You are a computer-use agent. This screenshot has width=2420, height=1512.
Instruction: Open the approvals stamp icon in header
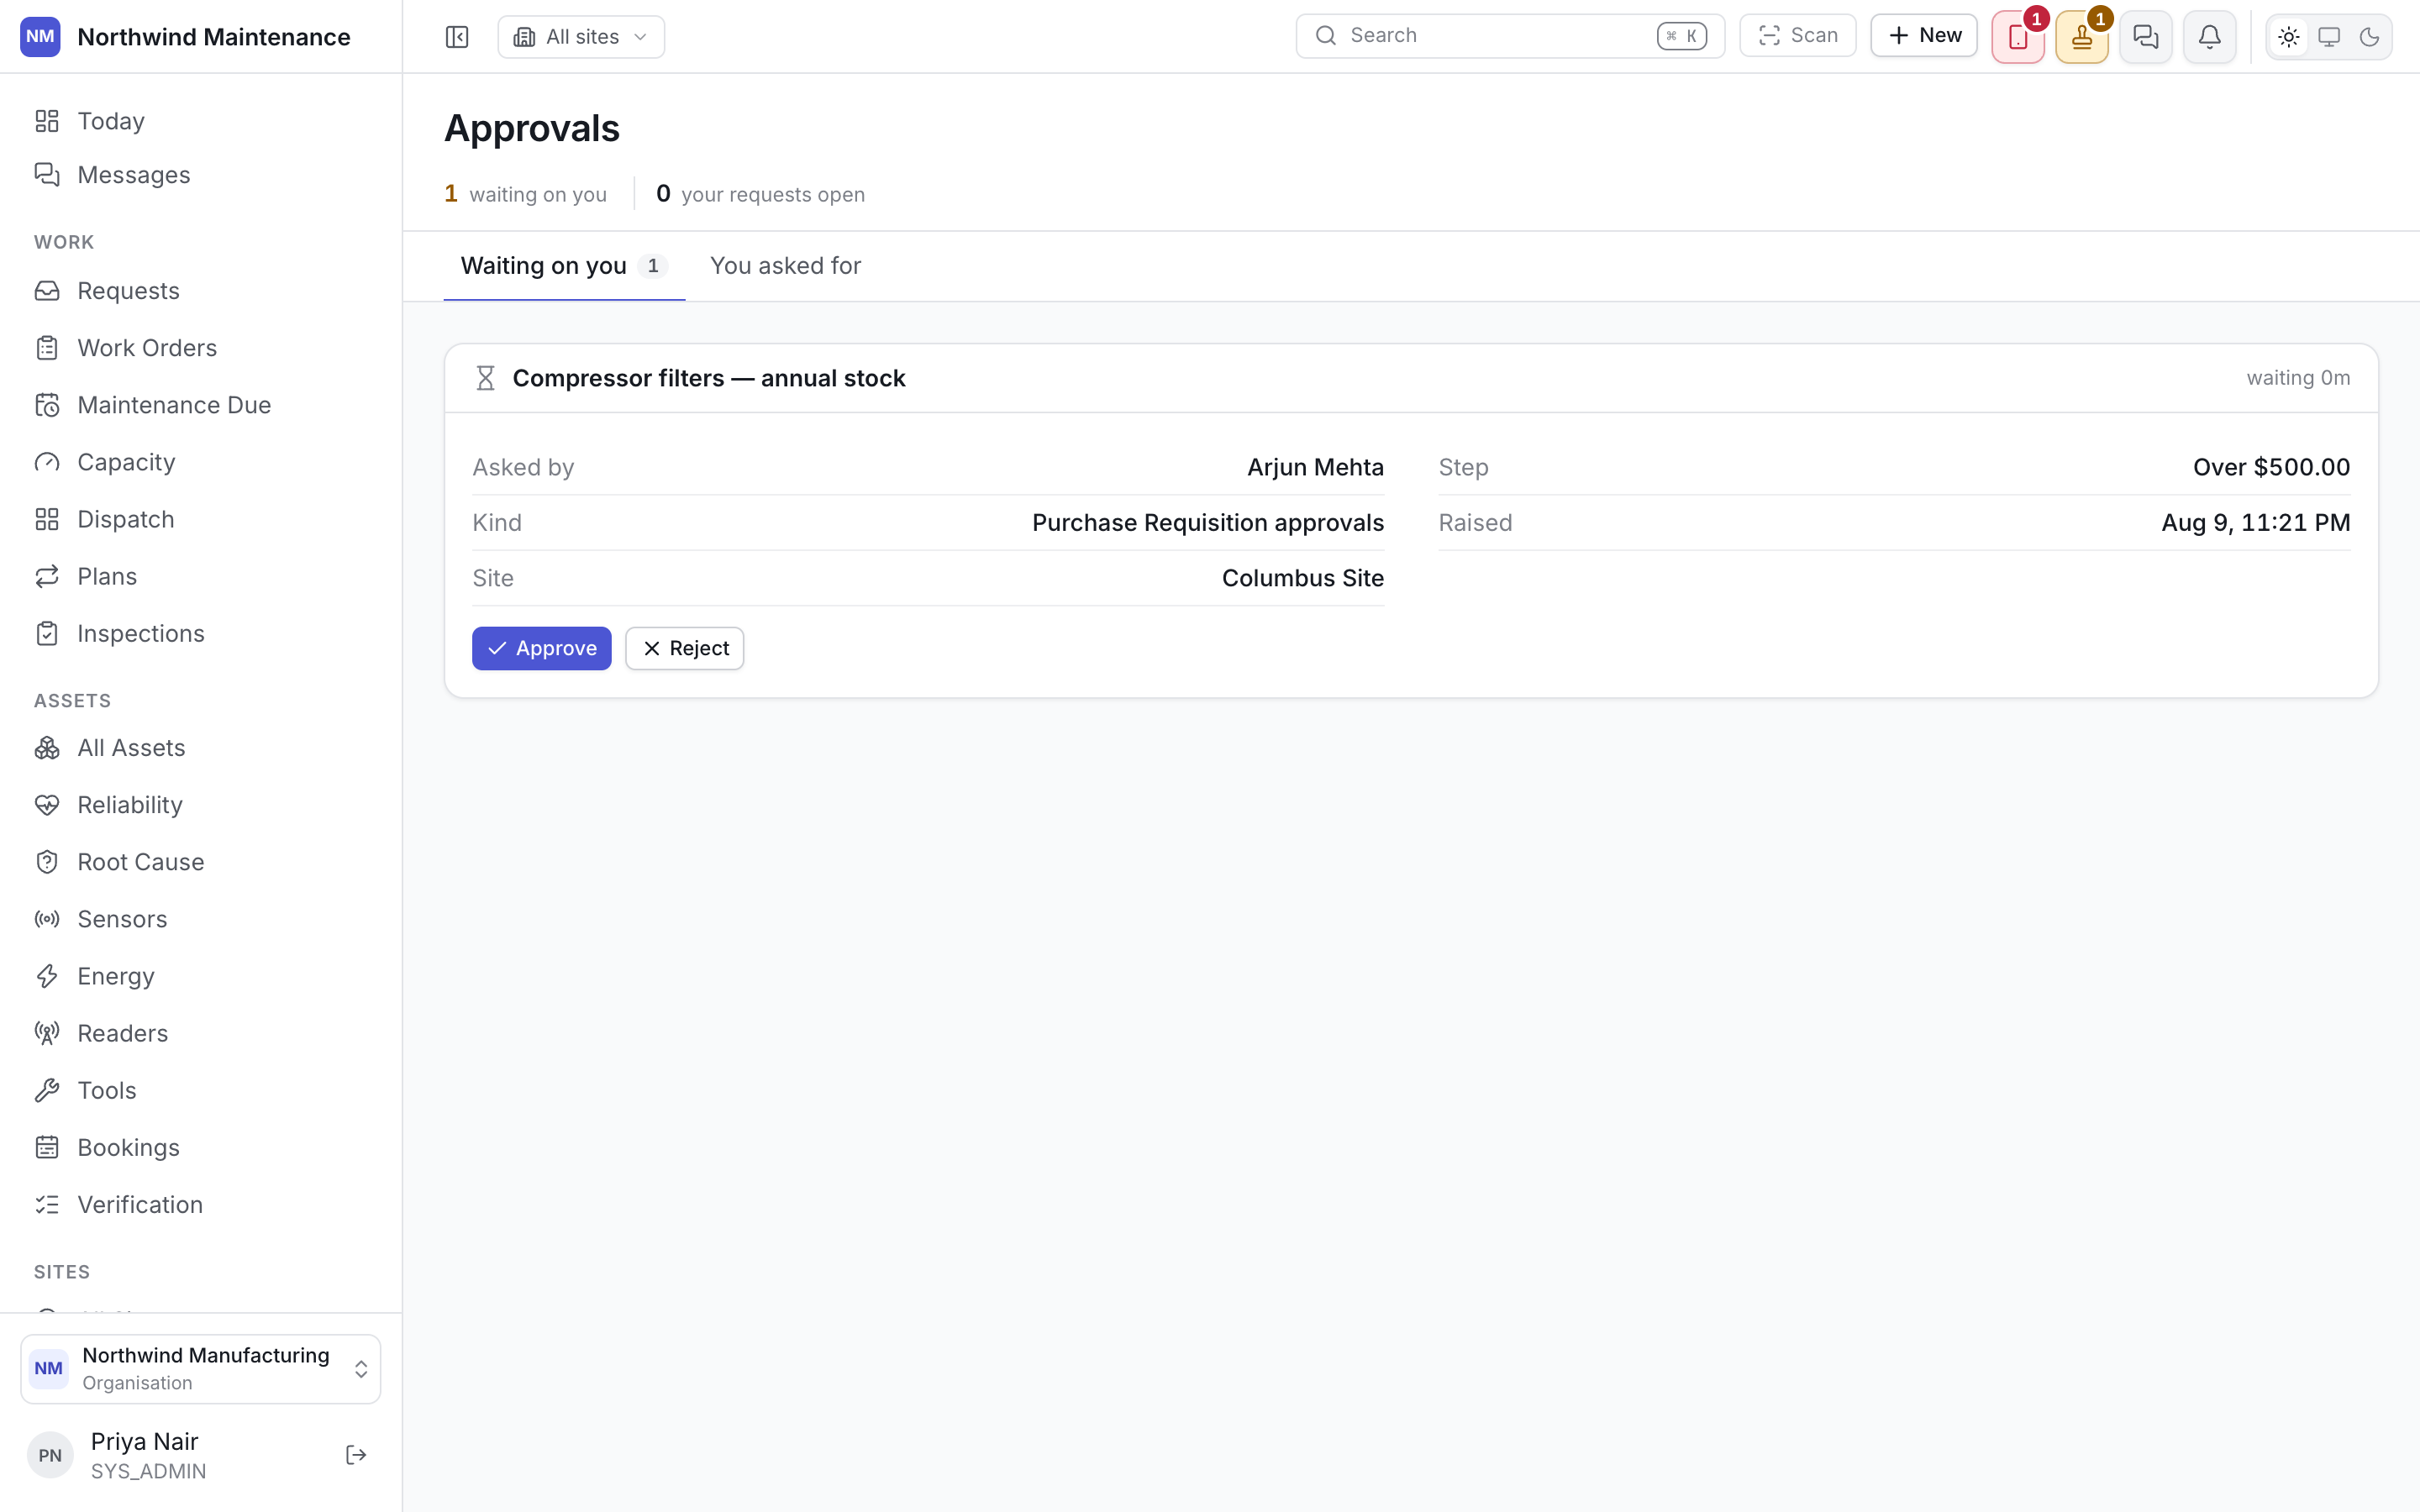point(2082,37)
